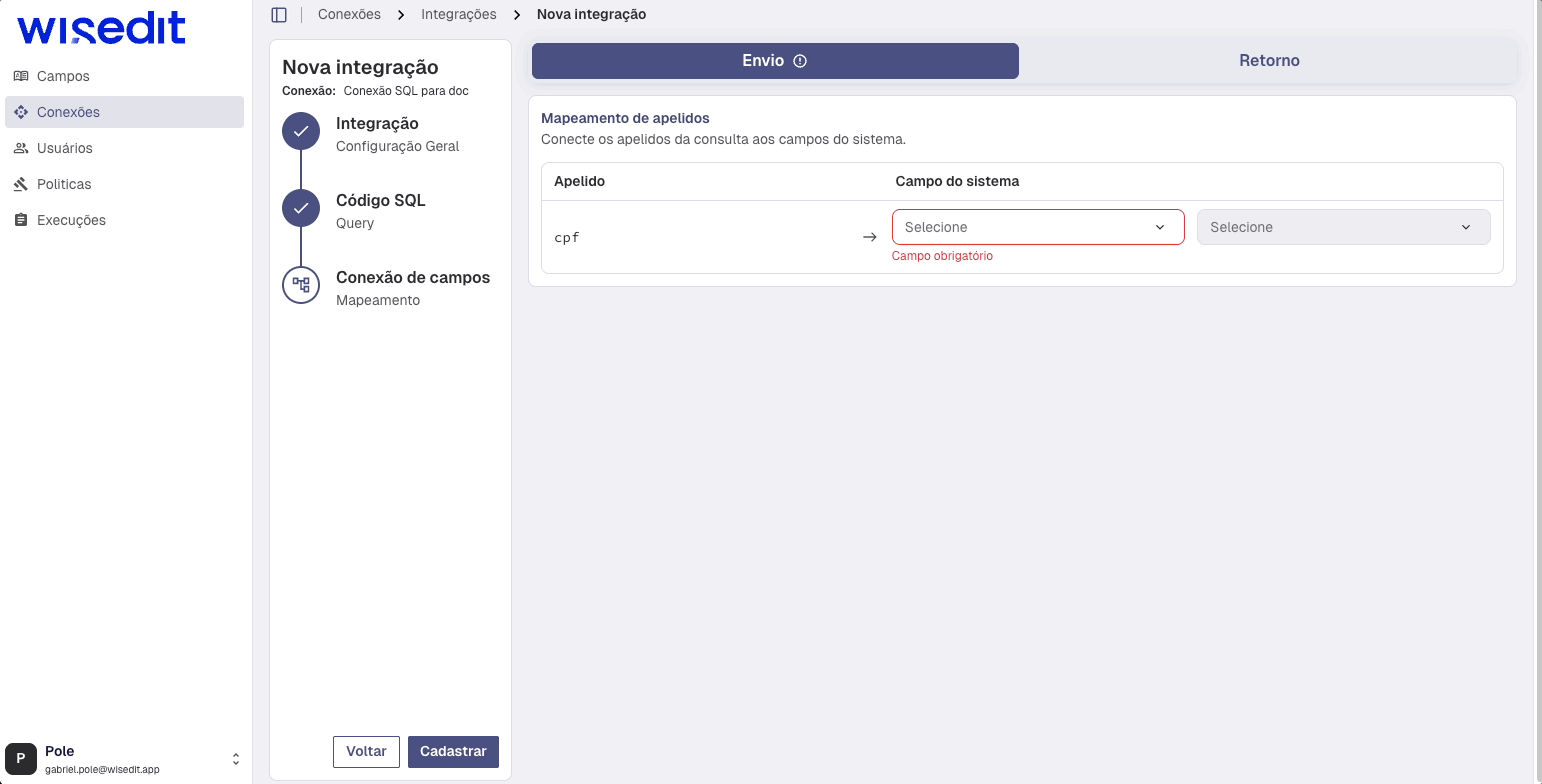Click the Conexão de campos mapping icon

tap(301, 285)
